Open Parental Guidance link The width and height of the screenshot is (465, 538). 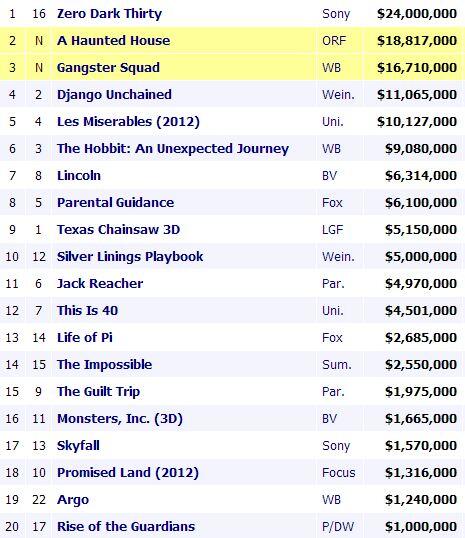pyautogui.click(x=115, y=202)
